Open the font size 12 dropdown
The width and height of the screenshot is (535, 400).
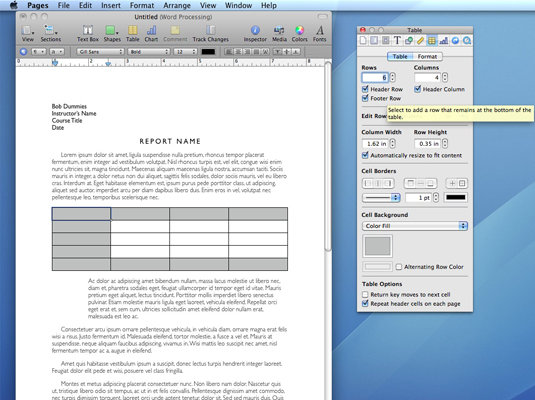pos(185,52)
